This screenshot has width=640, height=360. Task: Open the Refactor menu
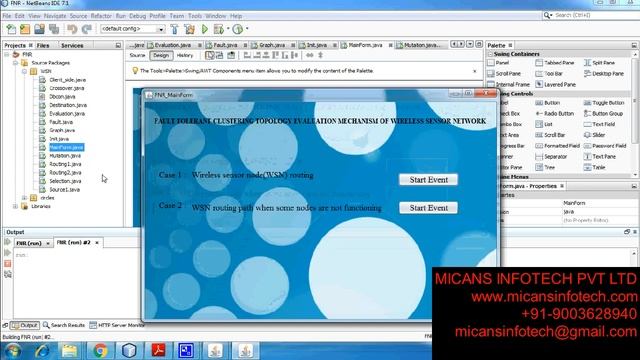coord(101,16)
